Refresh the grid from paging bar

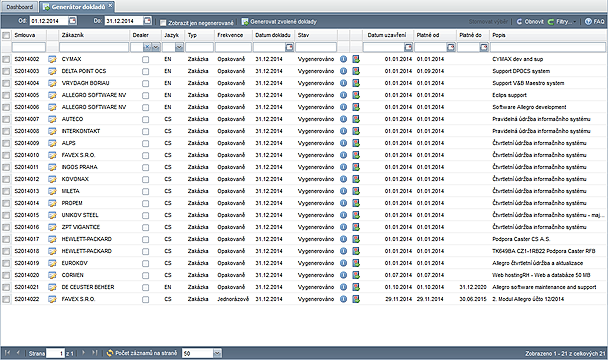coord(110,353)
